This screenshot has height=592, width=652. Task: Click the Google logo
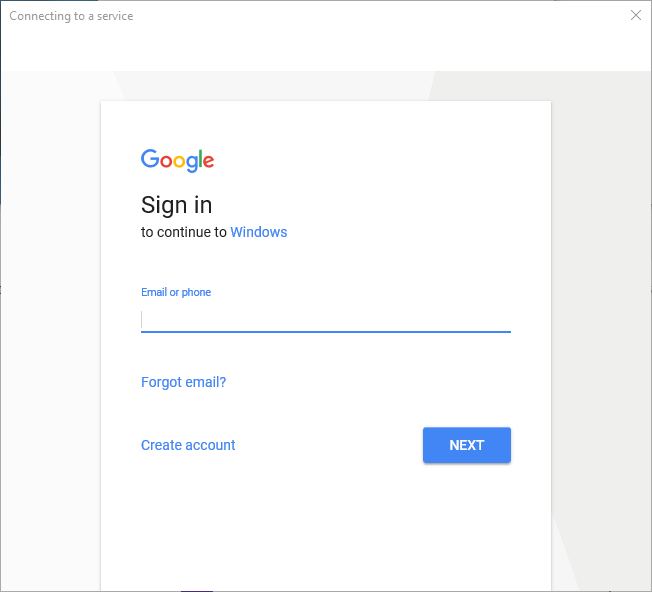(x=178, y=160)
